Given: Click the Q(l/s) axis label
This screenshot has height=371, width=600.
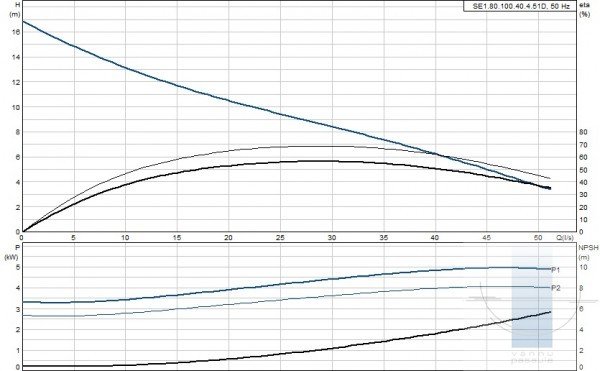Looking at the screenshot, I should click(x=565, y=238).
